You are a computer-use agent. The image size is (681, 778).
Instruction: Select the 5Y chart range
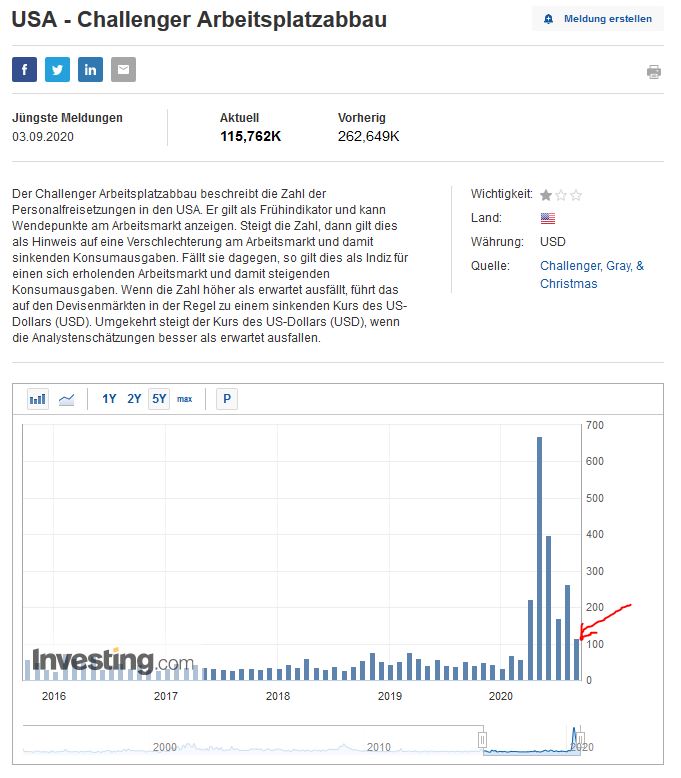(x=159, y=399)
